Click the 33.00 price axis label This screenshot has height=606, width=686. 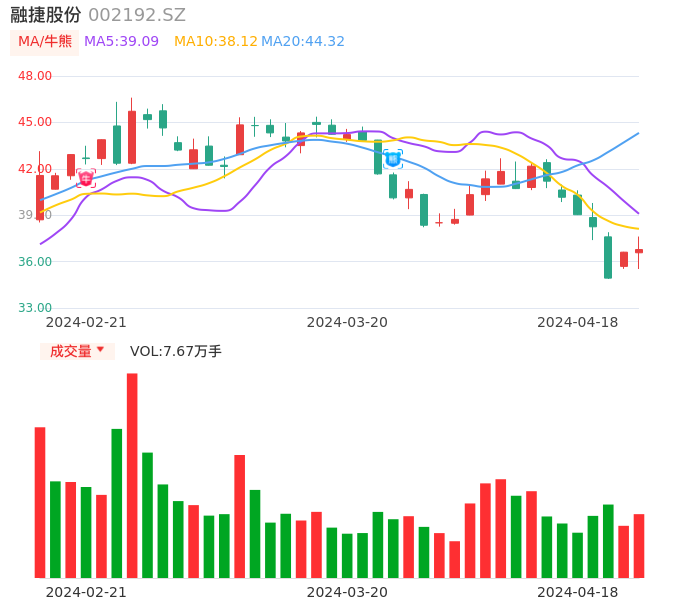click(35, 308)
